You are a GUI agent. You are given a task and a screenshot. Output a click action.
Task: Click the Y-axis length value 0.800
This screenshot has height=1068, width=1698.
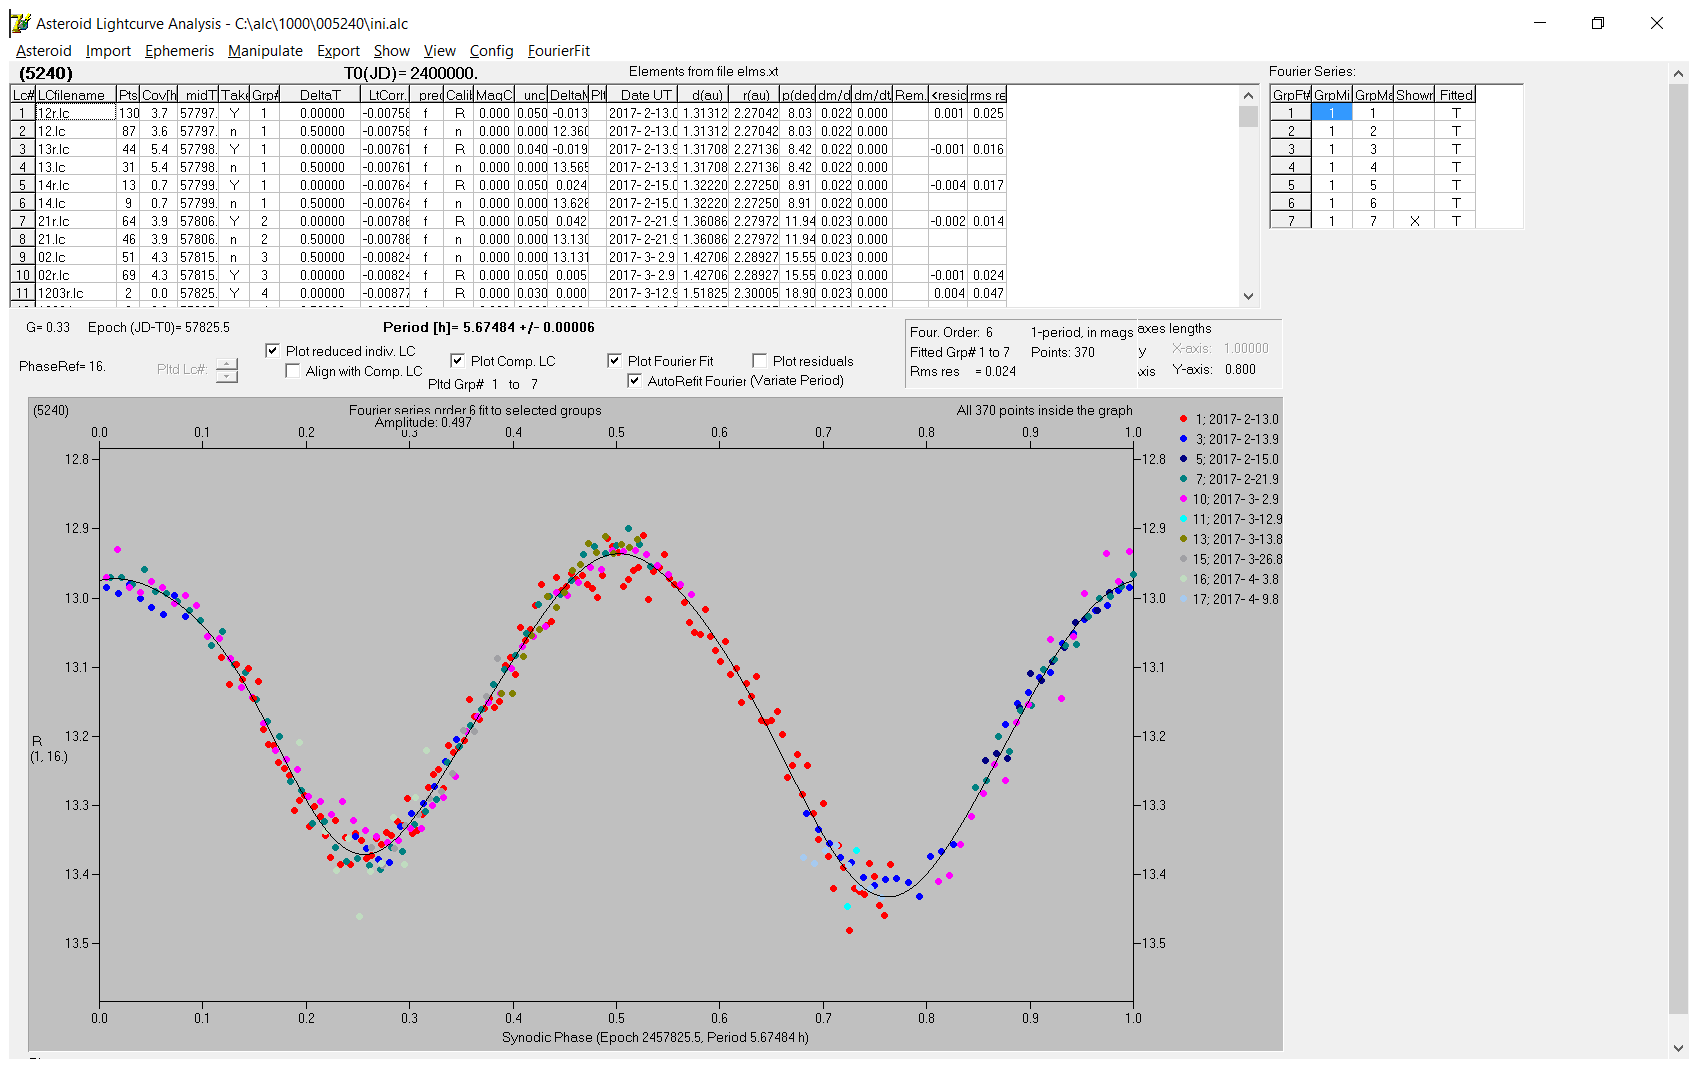1240,369
